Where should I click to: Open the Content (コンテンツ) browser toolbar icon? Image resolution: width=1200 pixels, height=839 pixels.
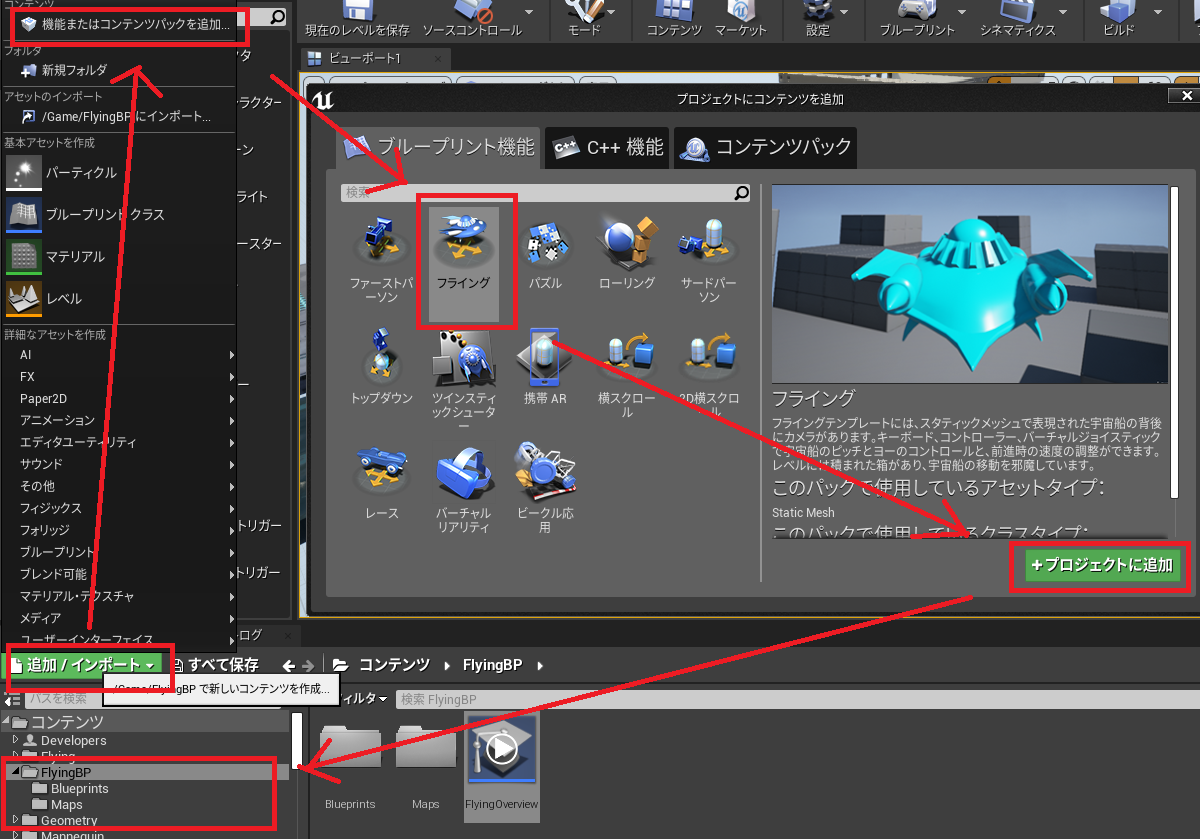tap(674, 10)
